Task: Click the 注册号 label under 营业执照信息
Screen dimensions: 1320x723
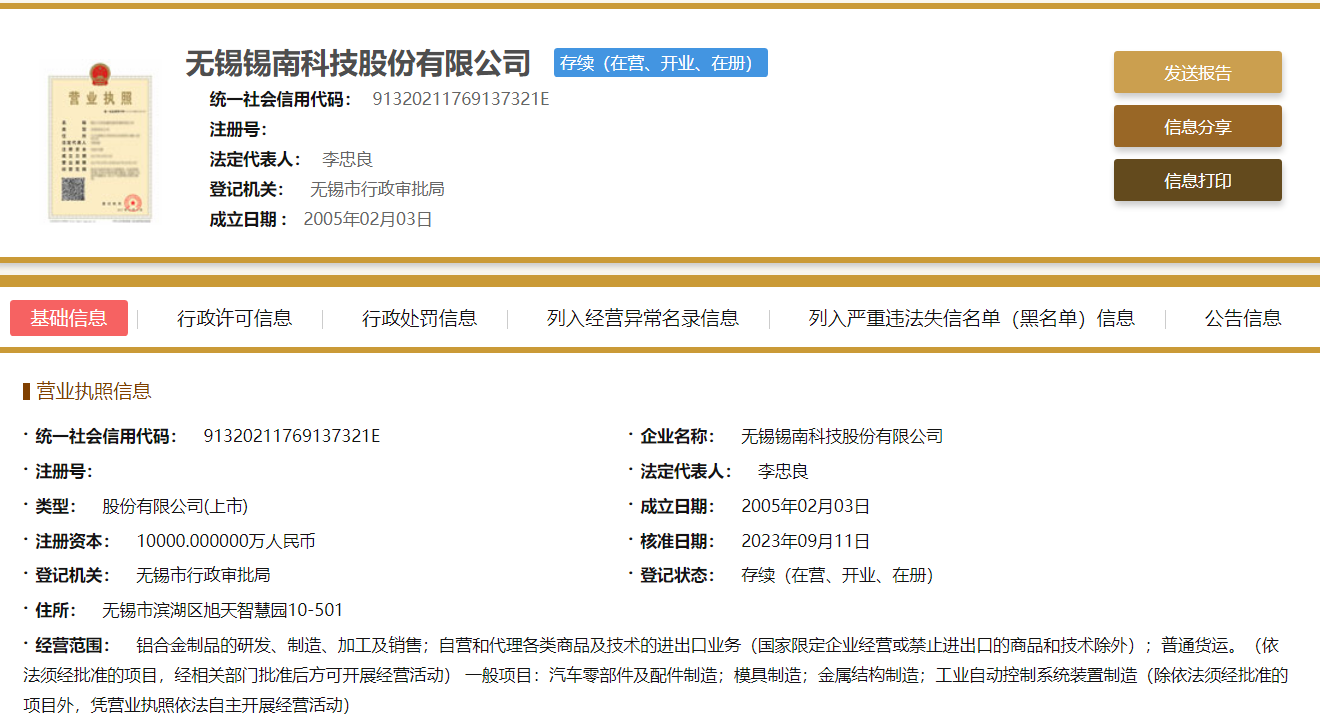Action: (65, 471)
